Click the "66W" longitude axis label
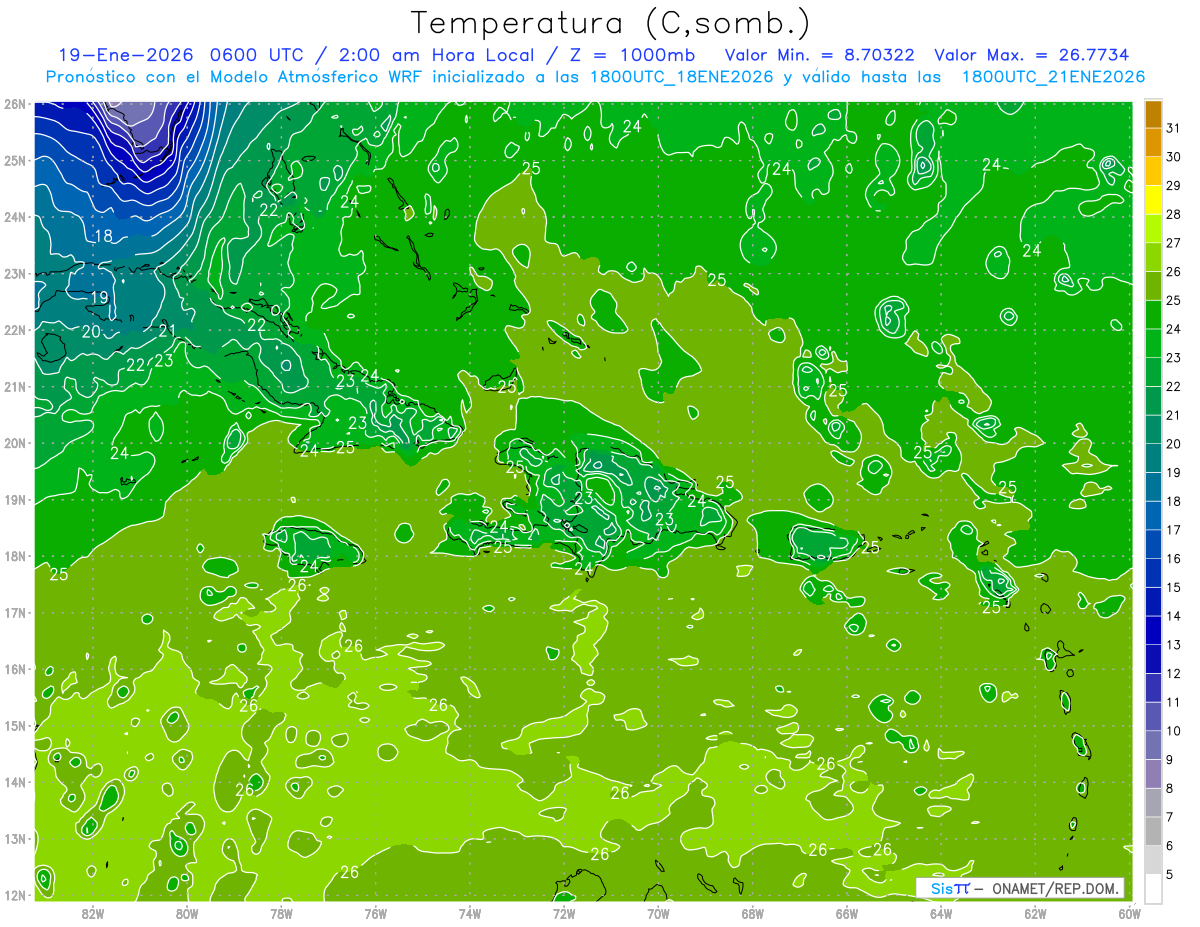 pyautogui.click(x=846, y=913)
